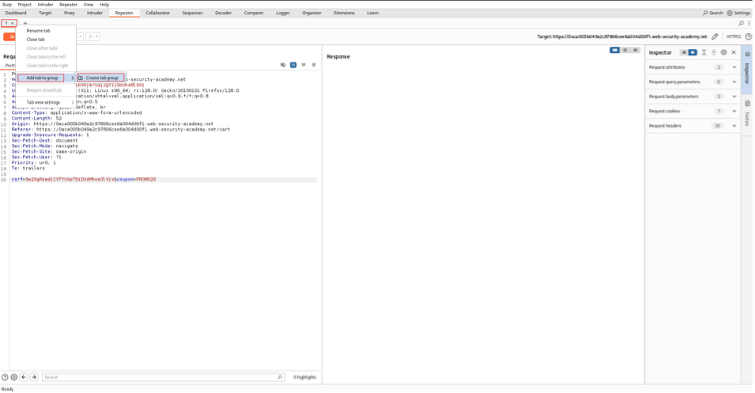Toggle the highlighted blue request editor icon
The width and height of the screenshot is (755, 393).
[293, 65]
